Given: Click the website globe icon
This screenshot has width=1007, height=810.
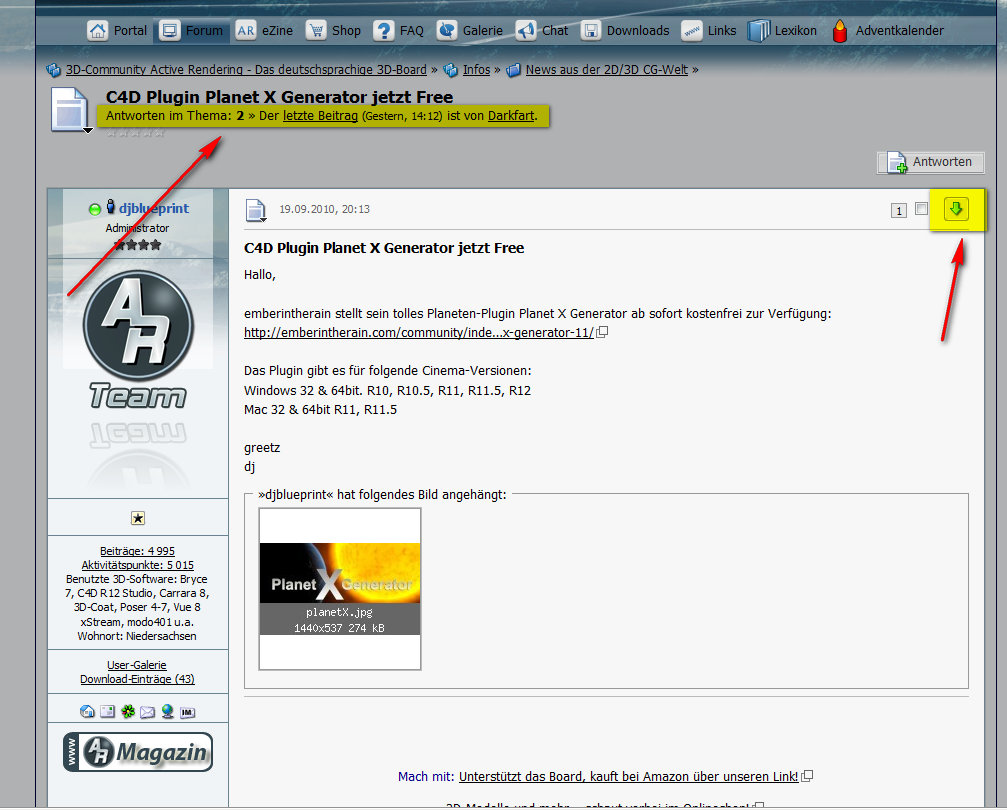Looking at the screenshot, I should click(168, 711).
